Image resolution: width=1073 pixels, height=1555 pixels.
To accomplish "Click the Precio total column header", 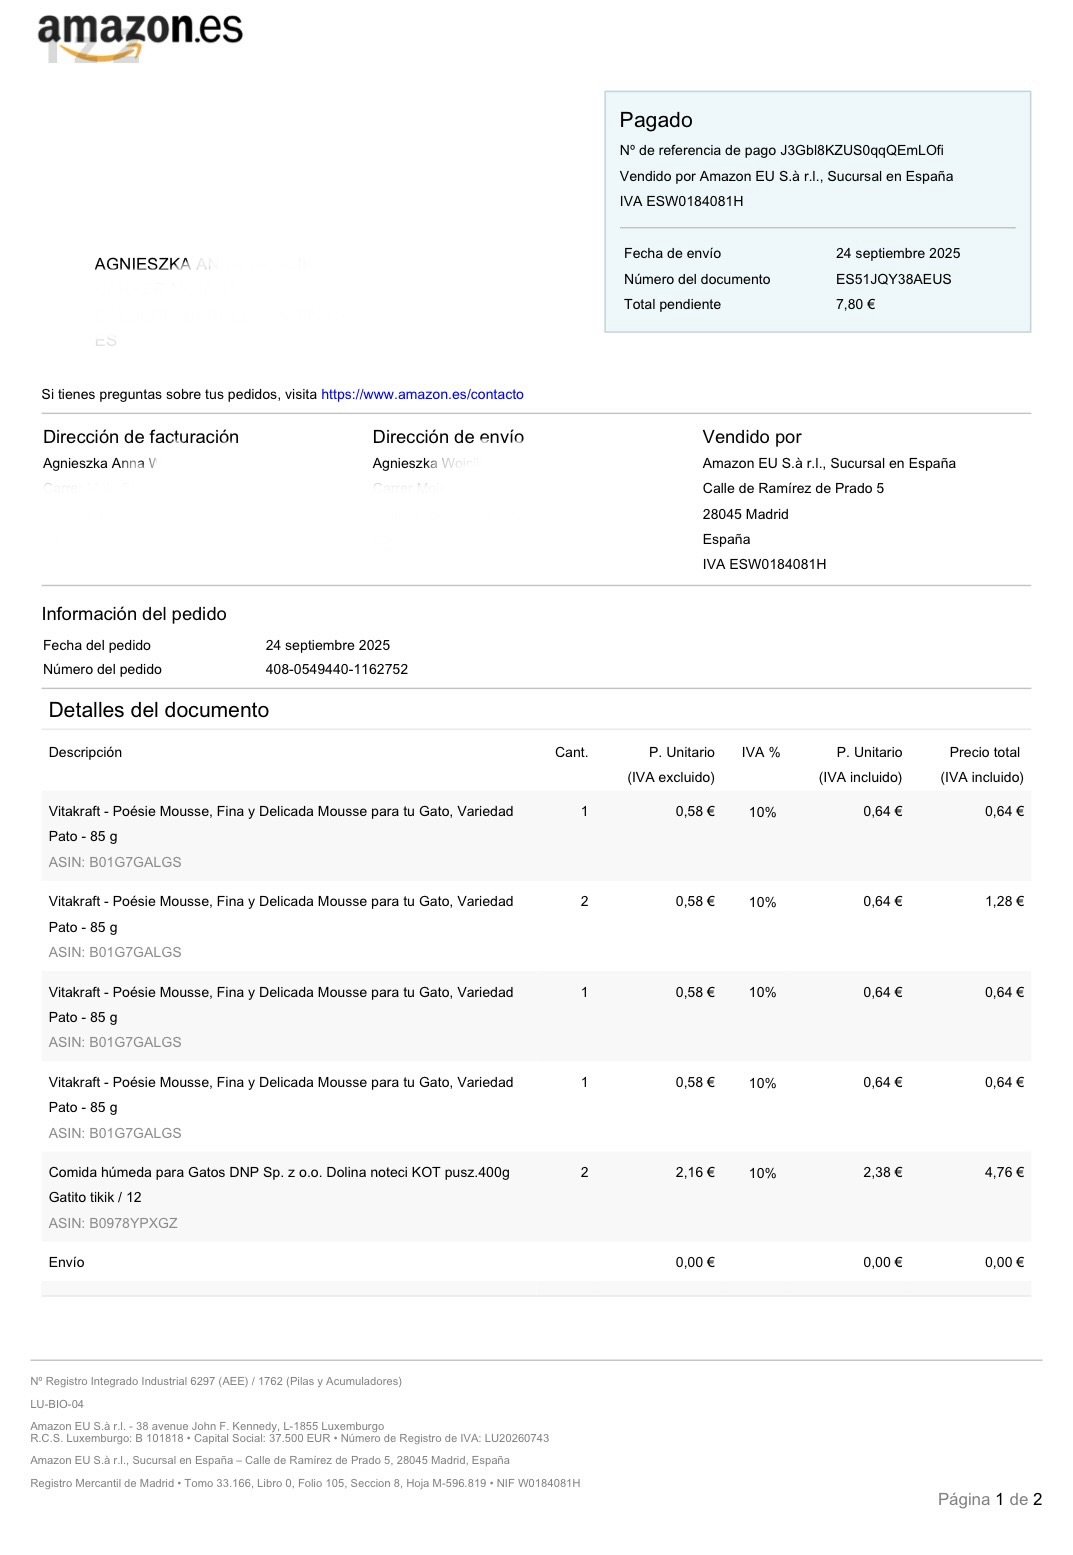I will click(985, 752).
